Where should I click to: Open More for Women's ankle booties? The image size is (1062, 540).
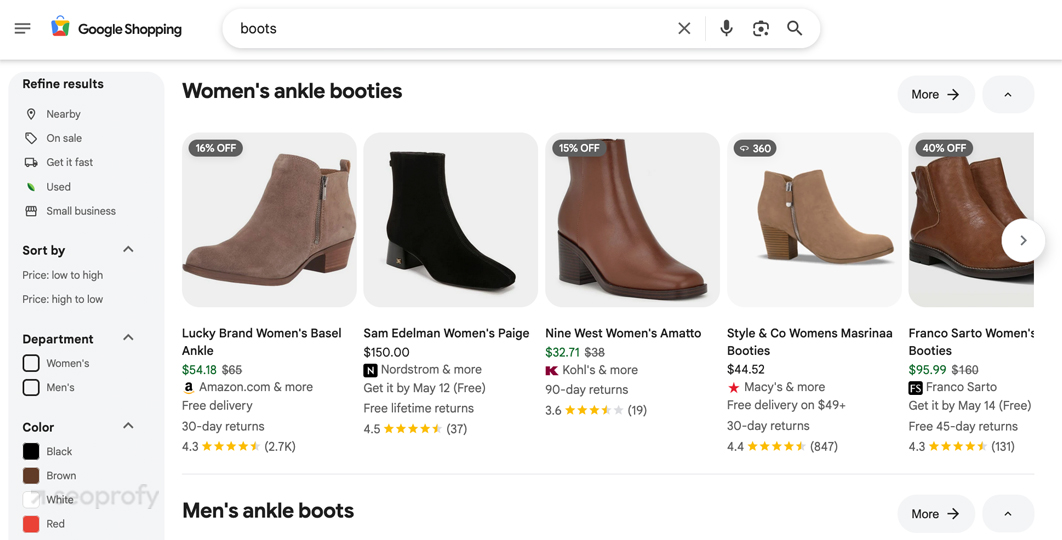935,94
